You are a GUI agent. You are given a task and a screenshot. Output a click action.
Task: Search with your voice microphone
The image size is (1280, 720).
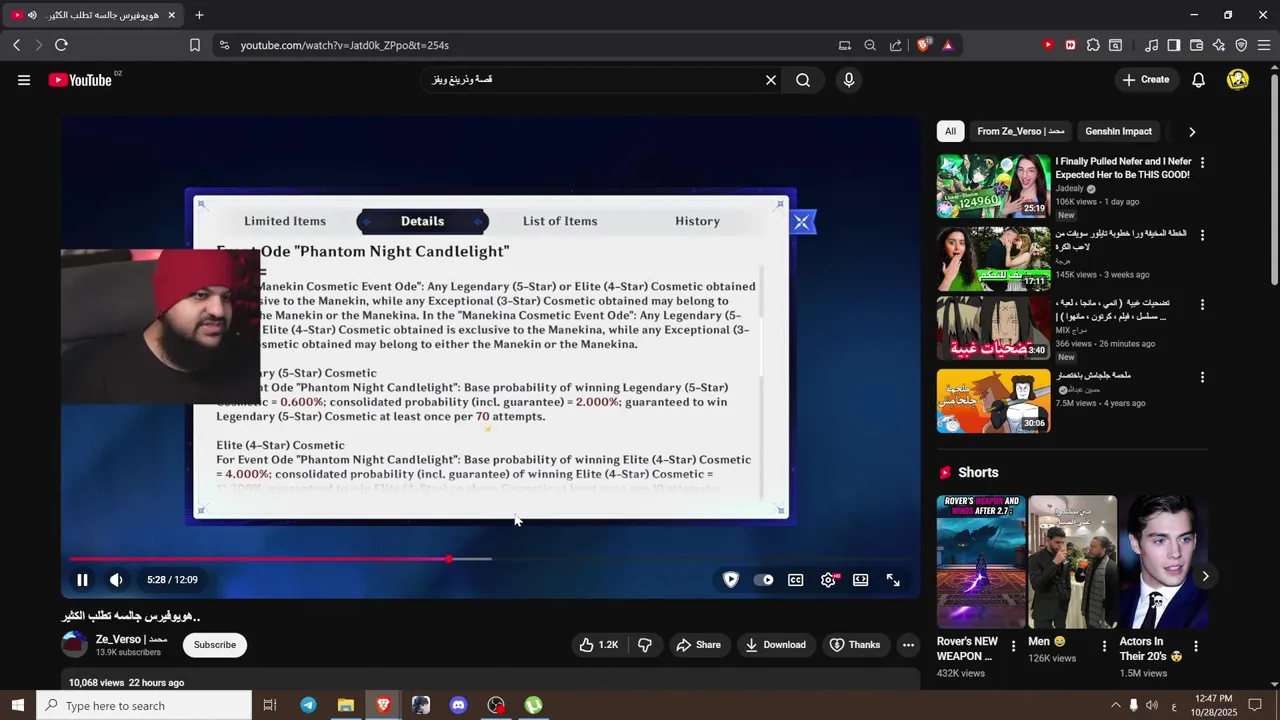click(849, 80)
